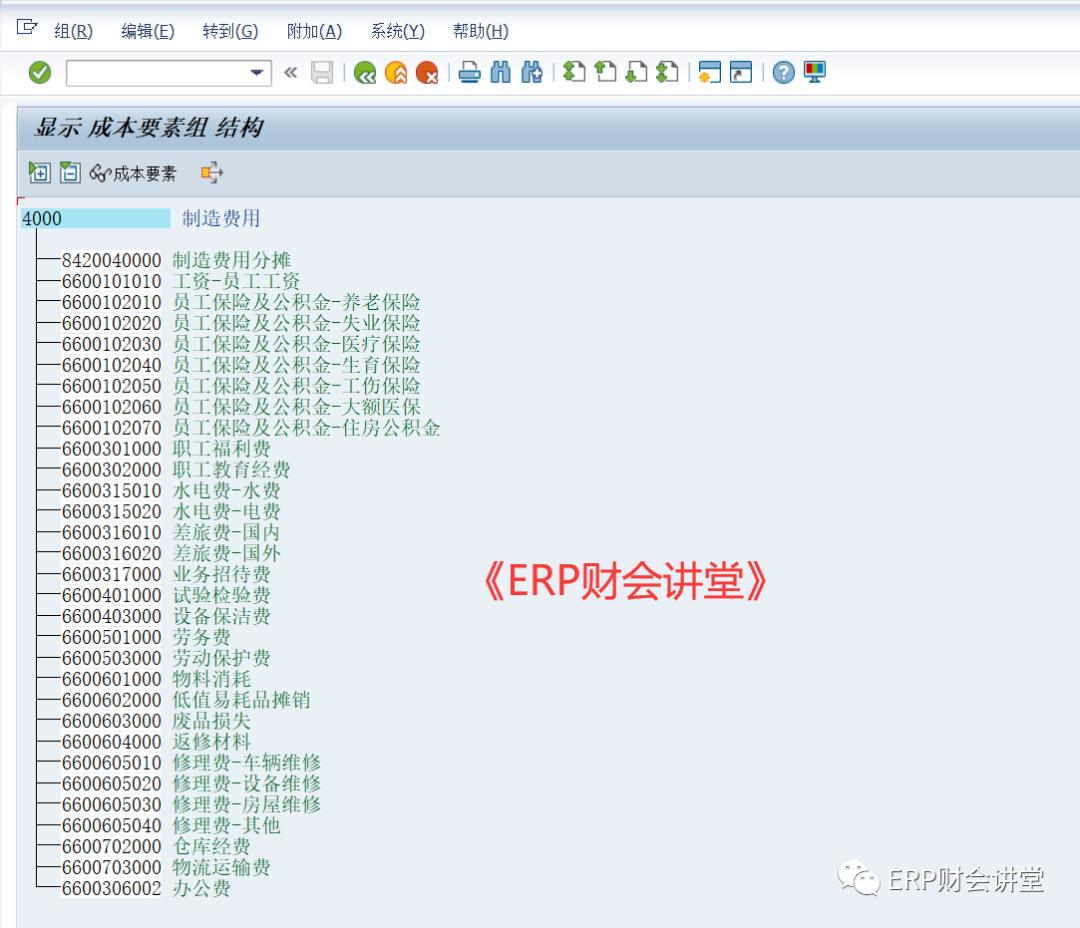Select cost element 6600317000 业务招待费
1080x928 pixels.
tap(111, 574)
